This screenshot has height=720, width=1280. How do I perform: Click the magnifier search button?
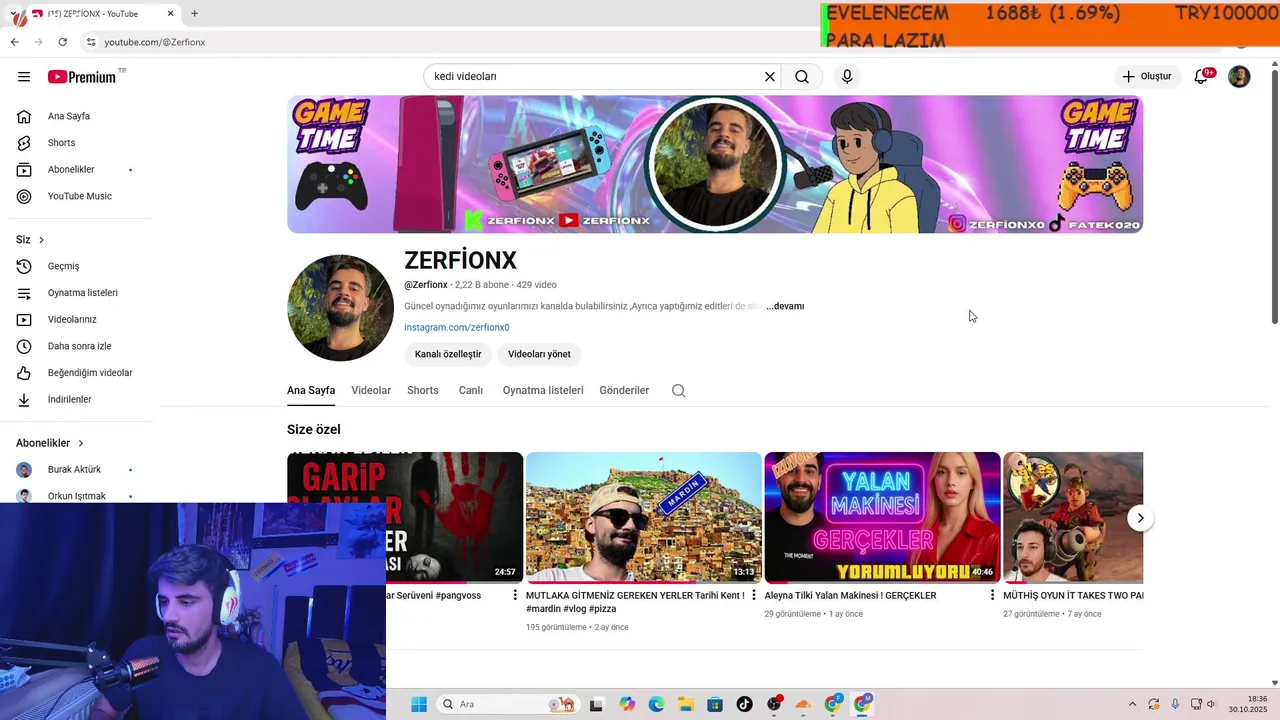(802, 77)
